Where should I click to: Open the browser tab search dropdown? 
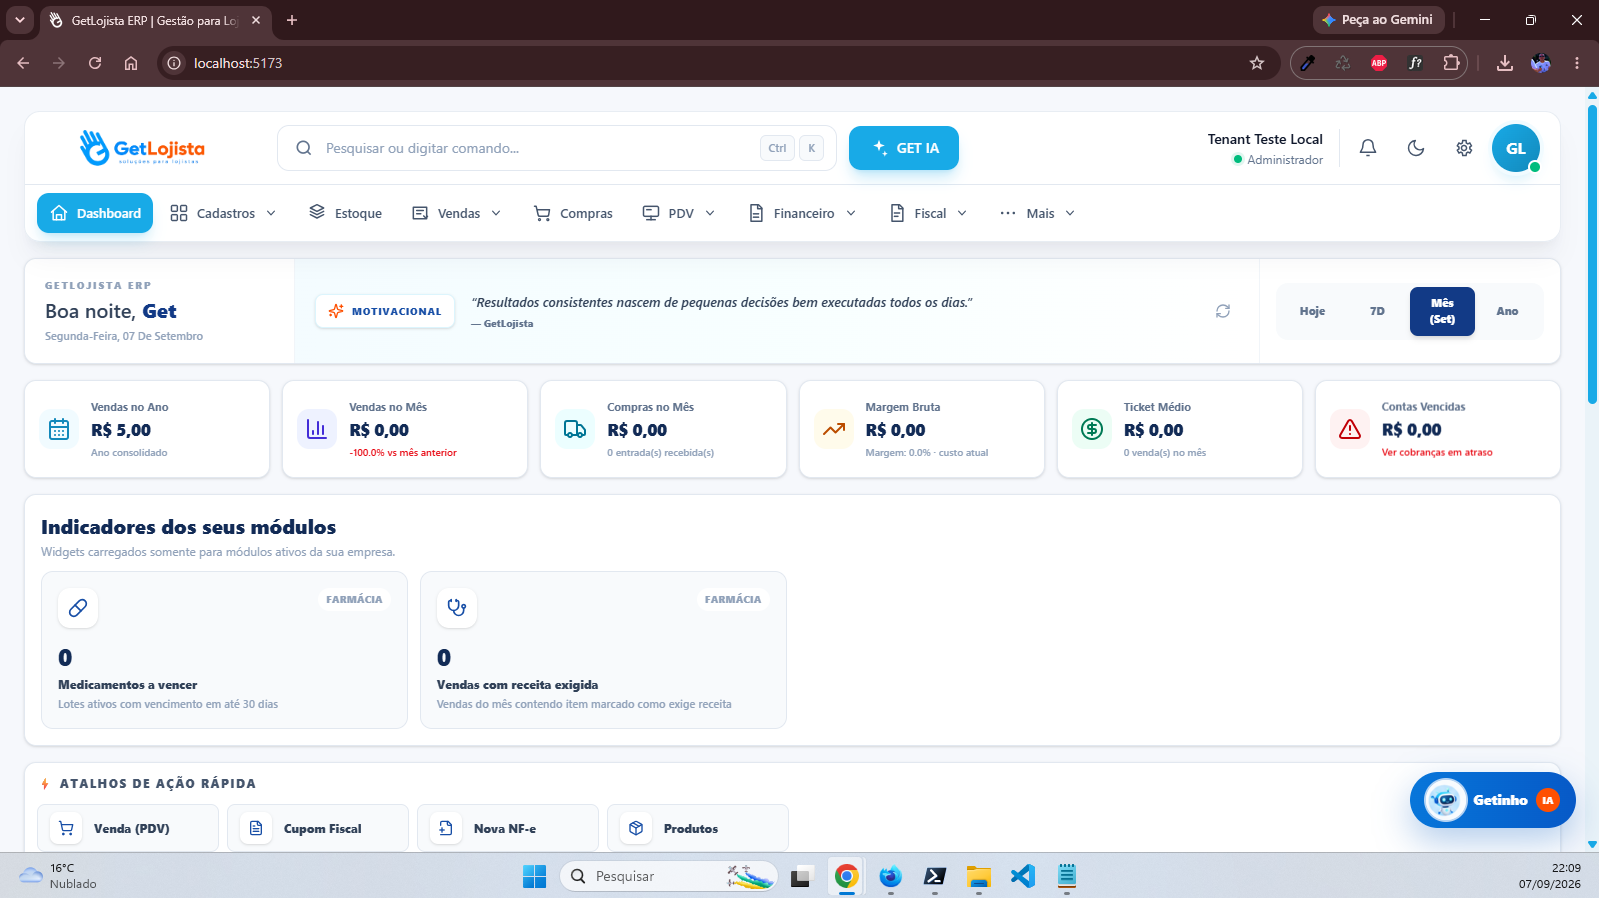point(19,20)
